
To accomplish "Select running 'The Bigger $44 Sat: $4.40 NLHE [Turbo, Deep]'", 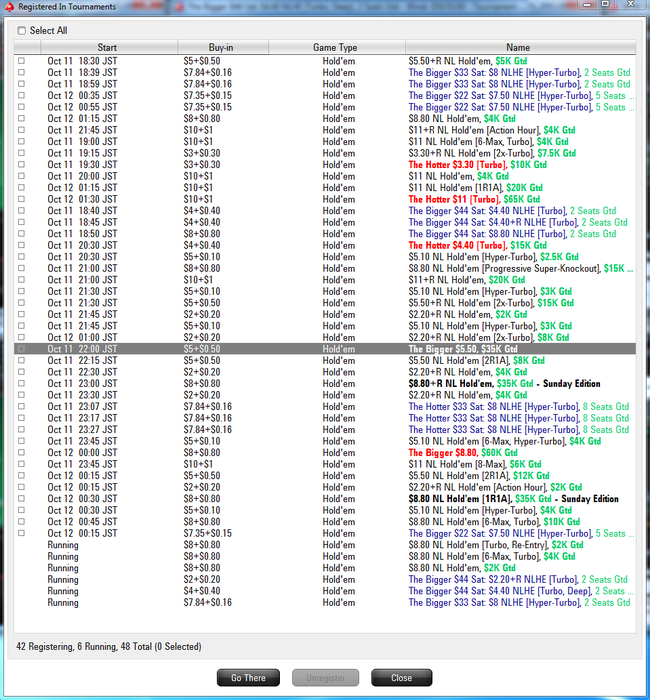I will pos(325,591).
